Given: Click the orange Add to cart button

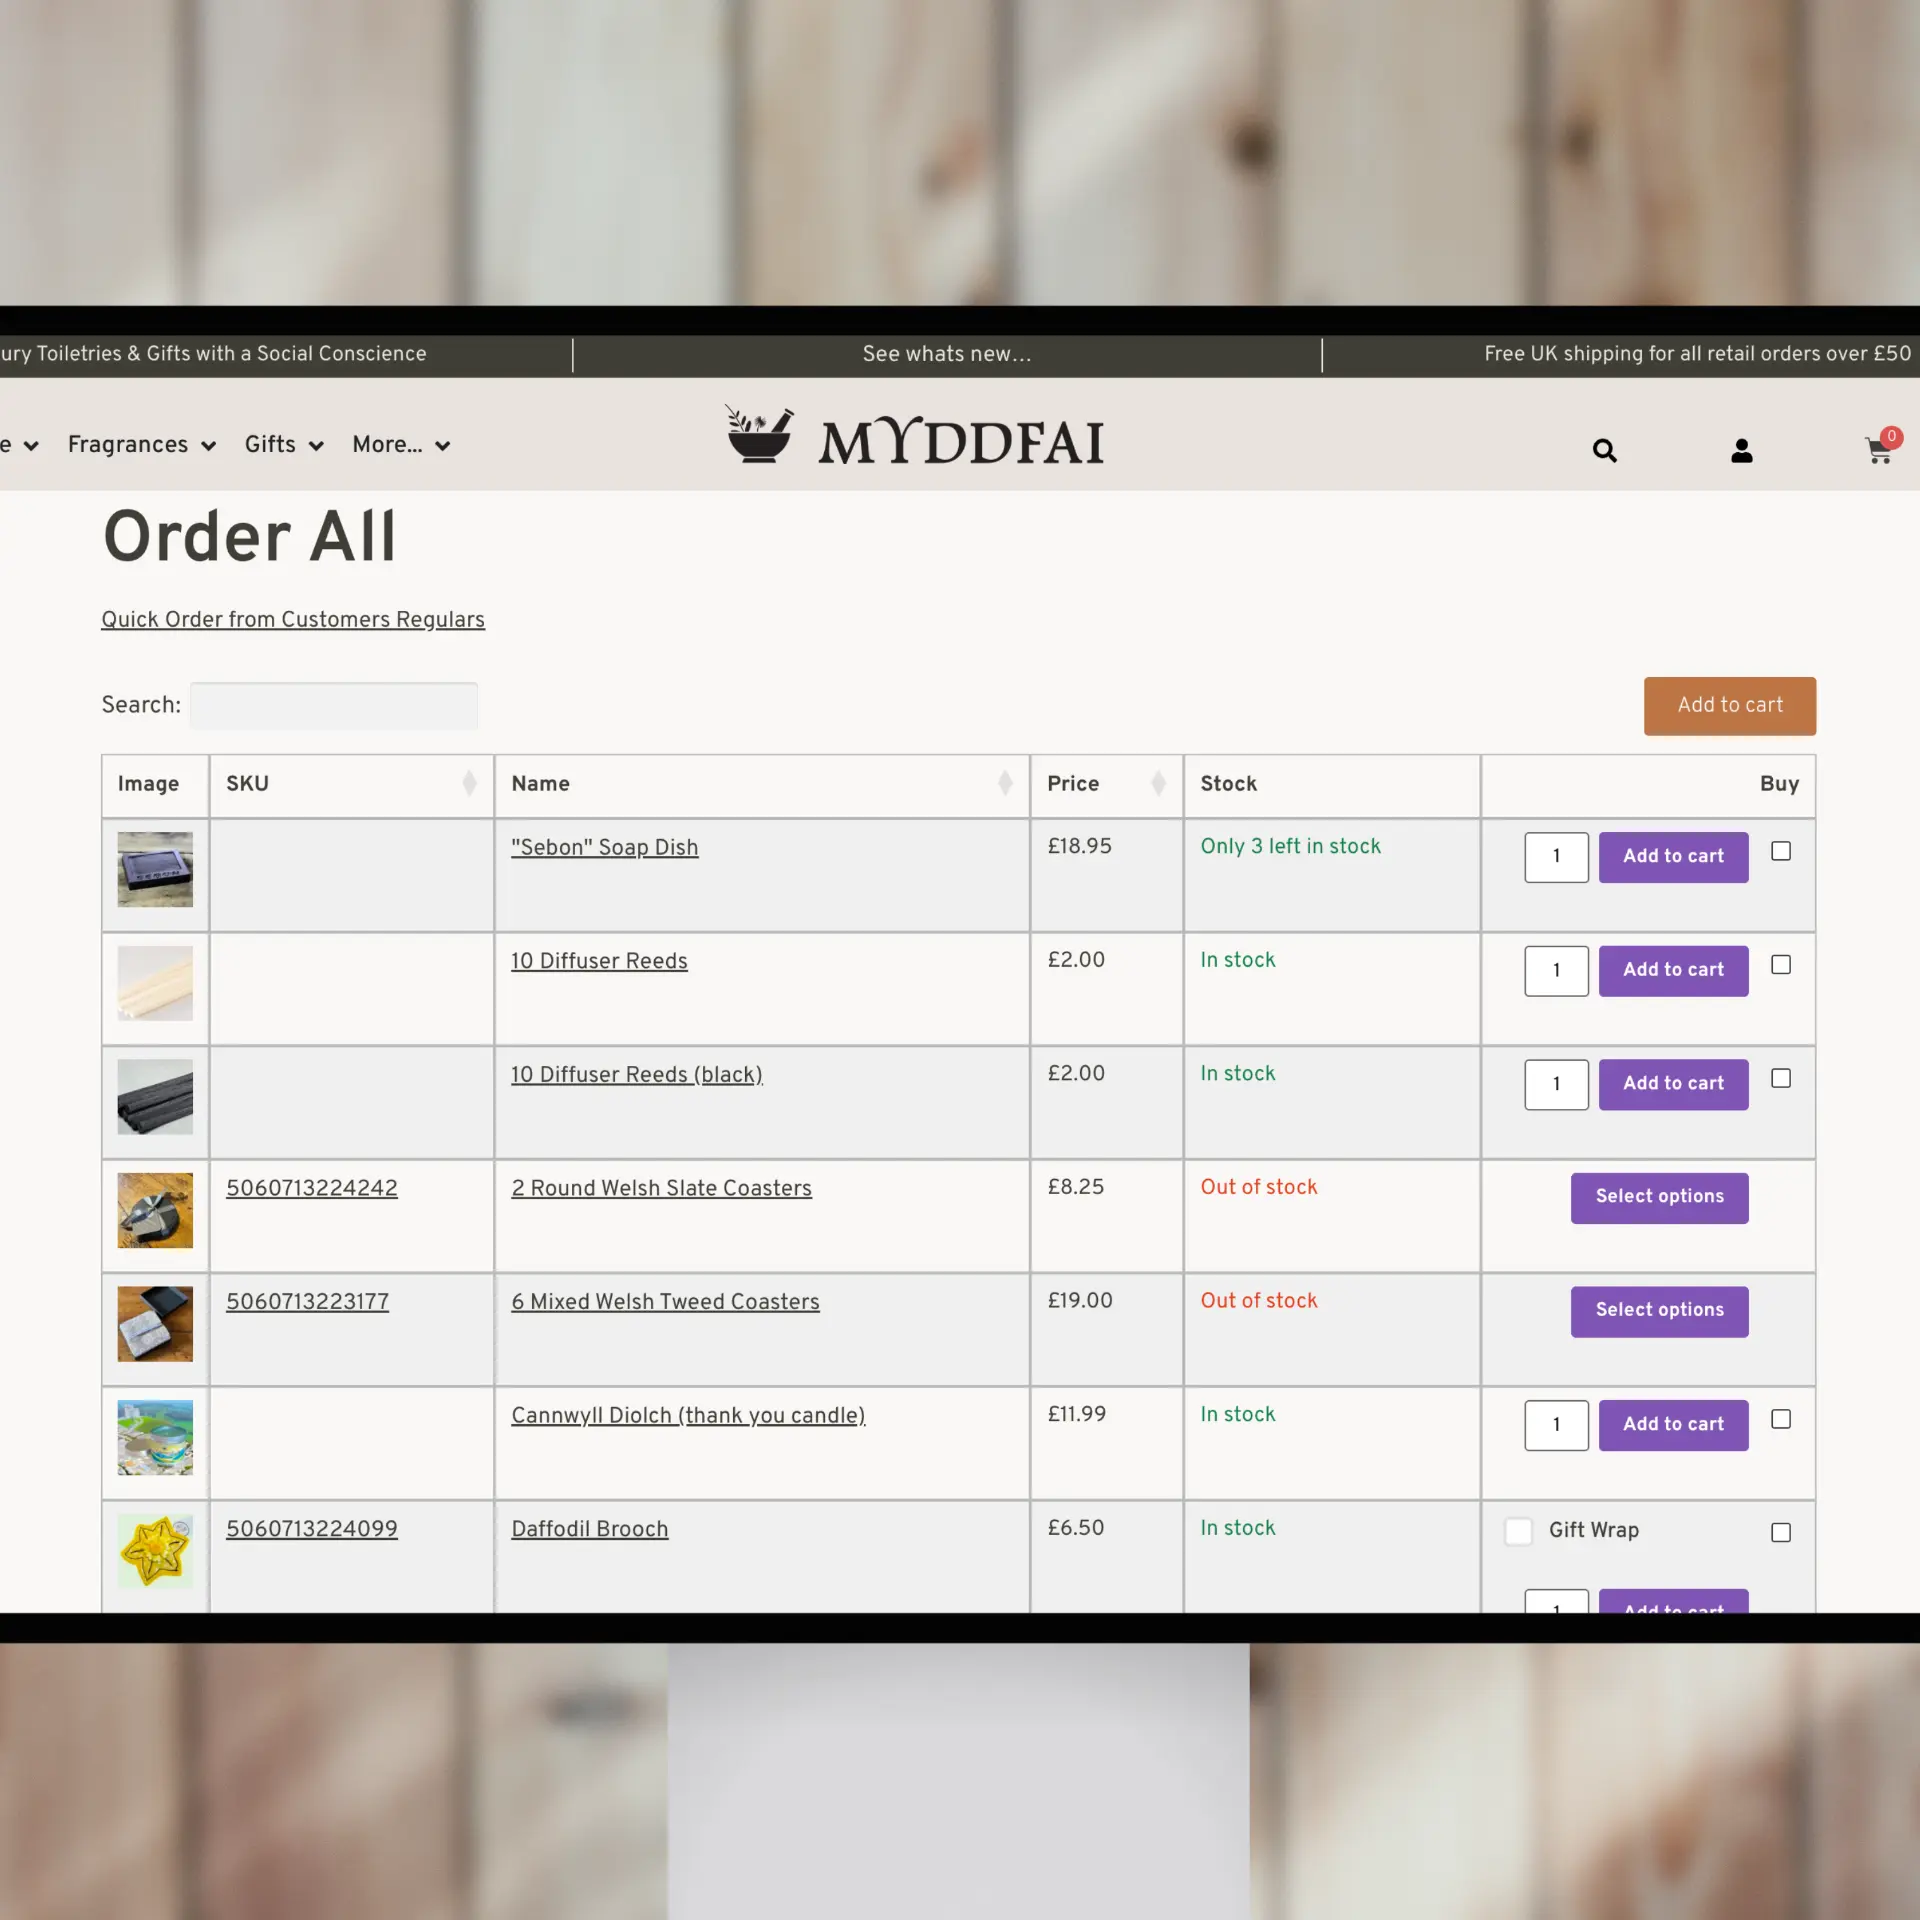Looking at the screenshot, I should pyautogui.click(x=1729, y=705).
